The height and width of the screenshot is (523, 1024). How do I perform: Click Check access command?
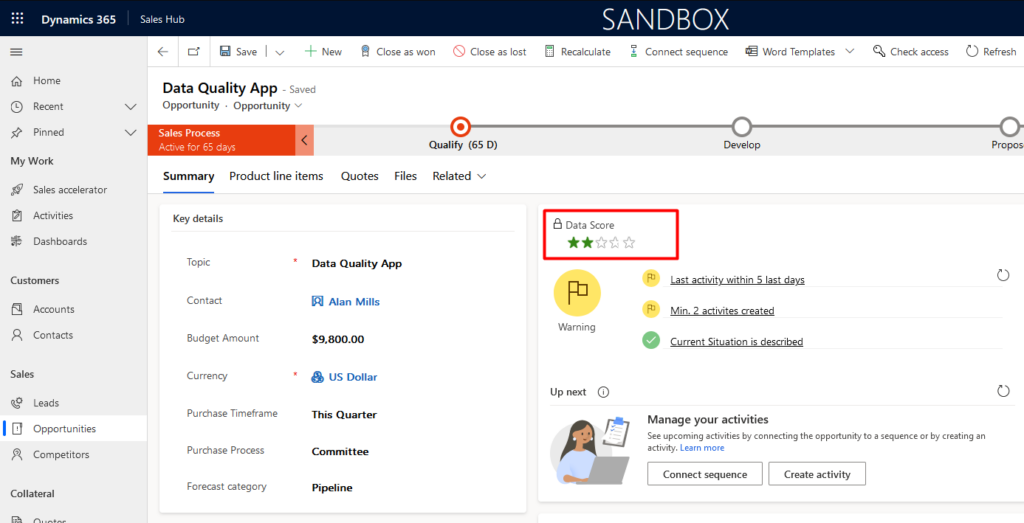click(910, 52)
